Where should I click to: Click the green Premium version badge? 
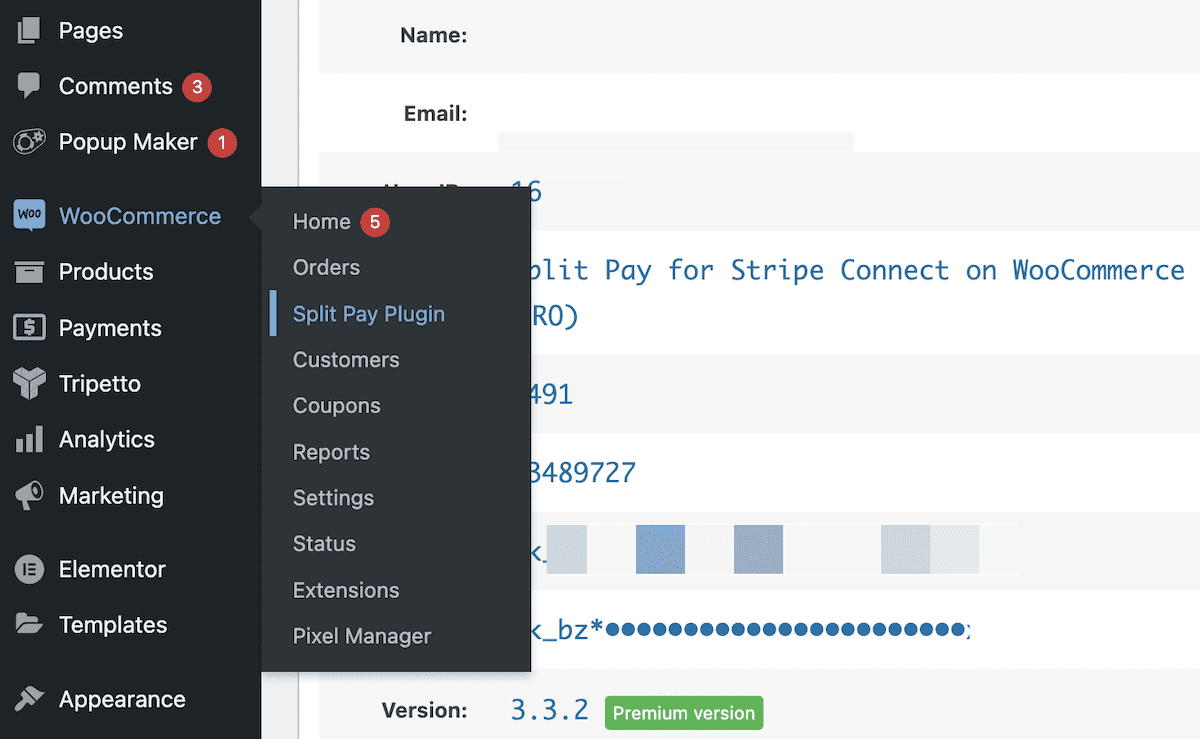click(x=684, y=713)
